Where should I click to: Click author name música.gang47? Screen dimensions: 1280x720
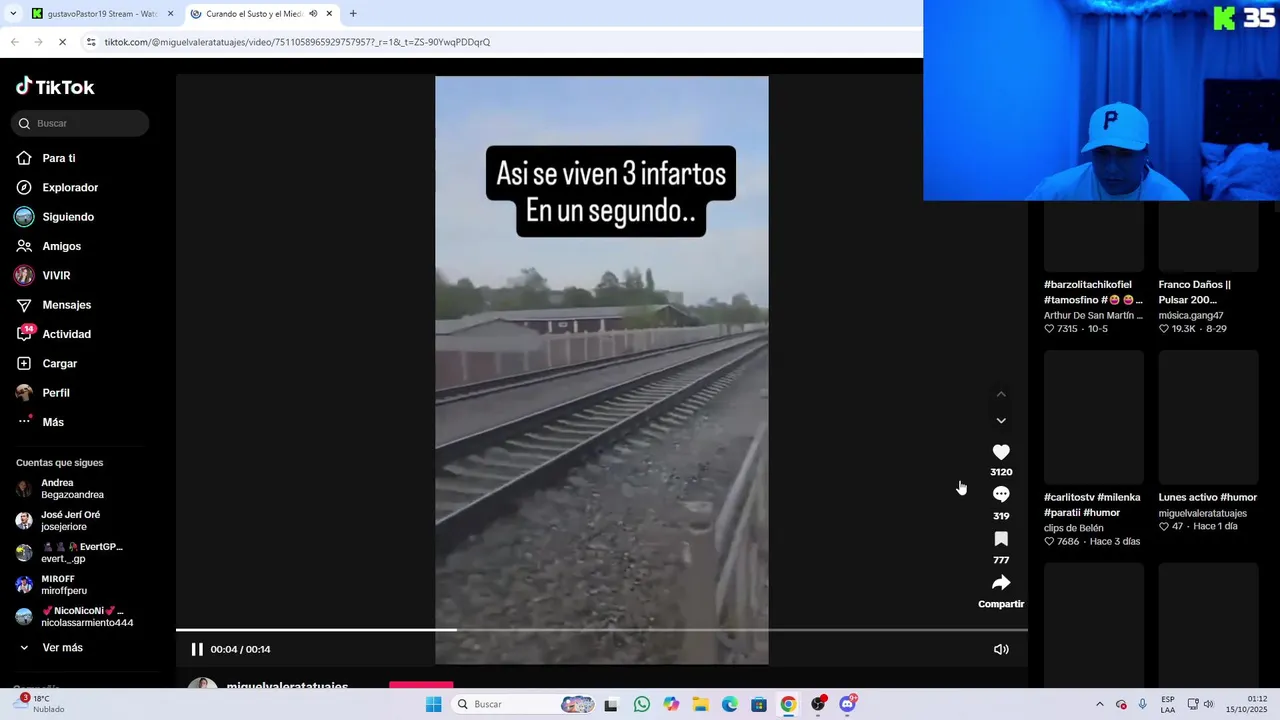coord(1191,315)
